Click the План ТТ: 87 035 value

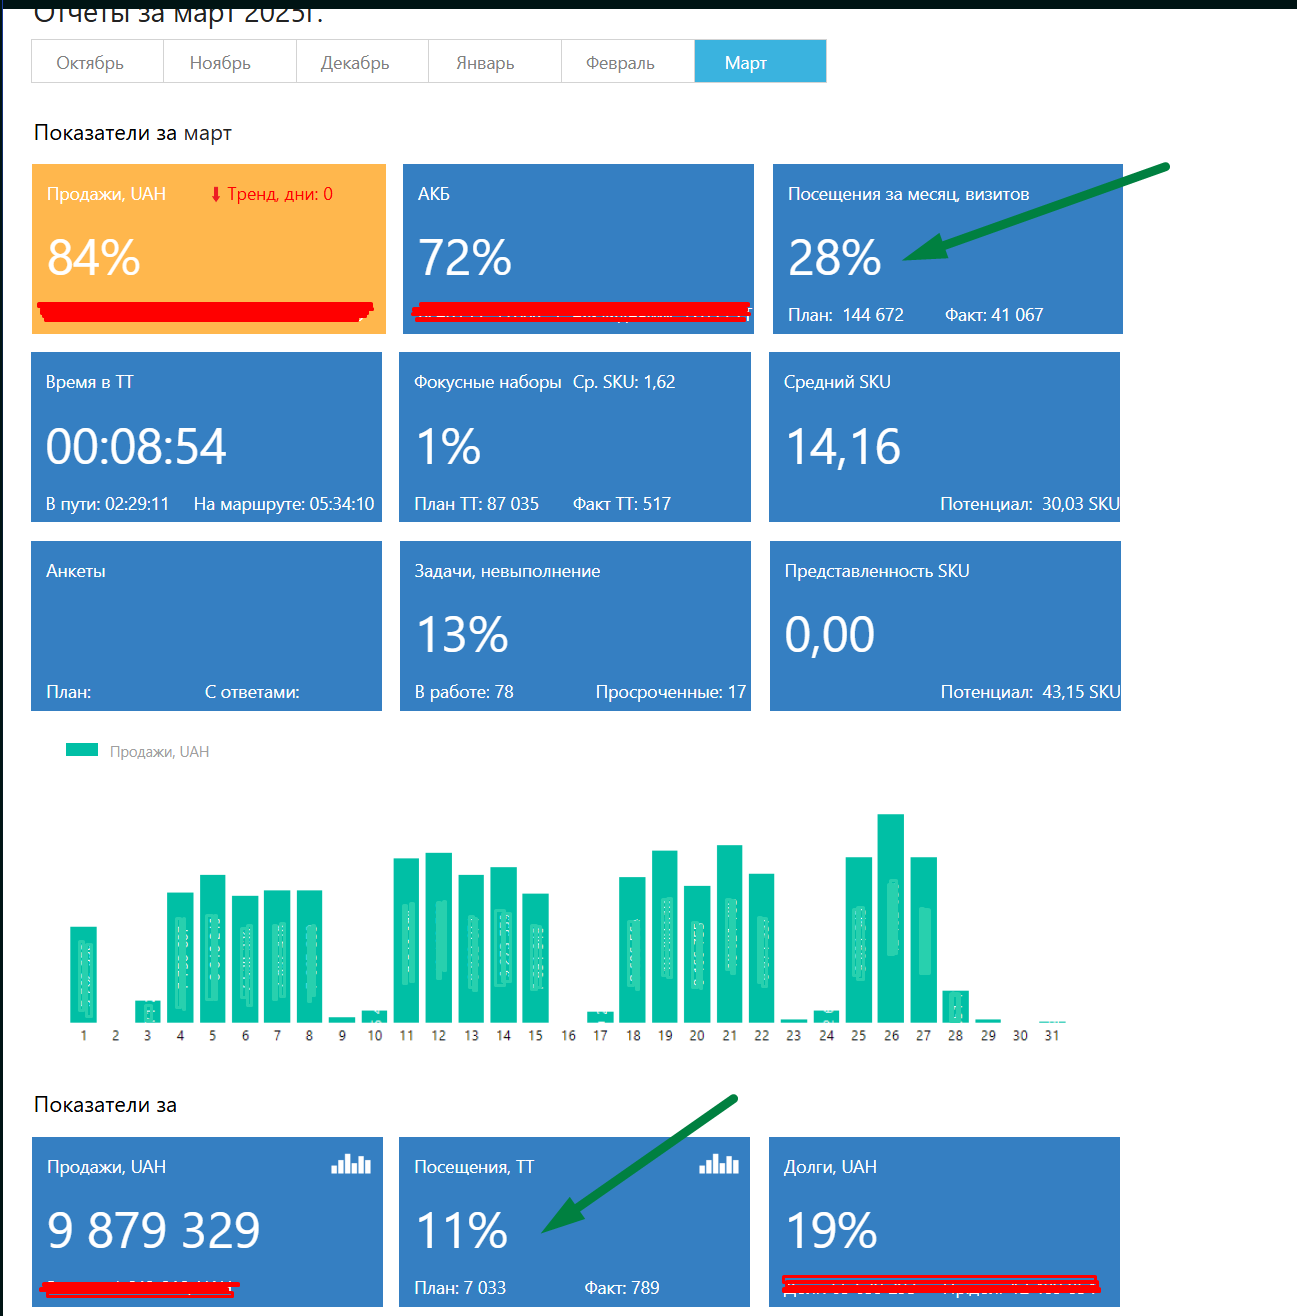(x=476, y=504)
